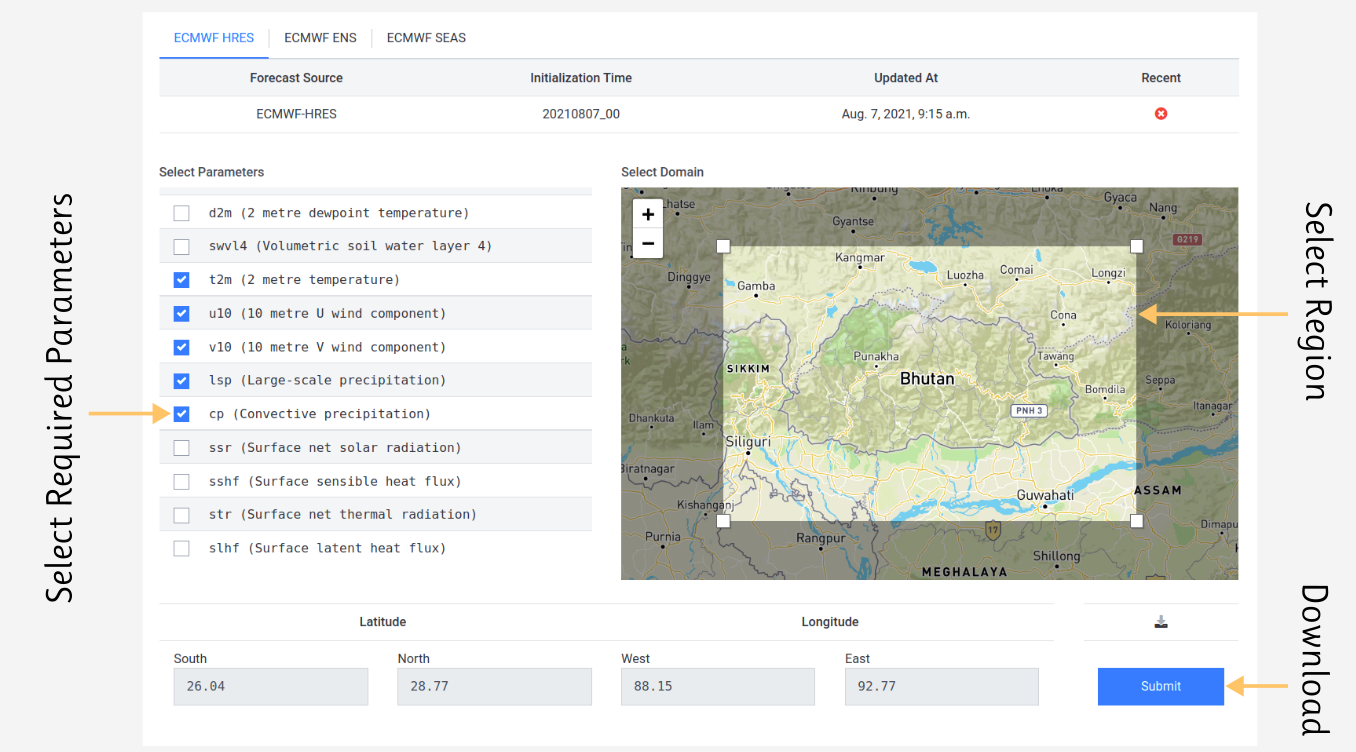
Task: Click Siliguri on the map
Action: coord(747,441)
